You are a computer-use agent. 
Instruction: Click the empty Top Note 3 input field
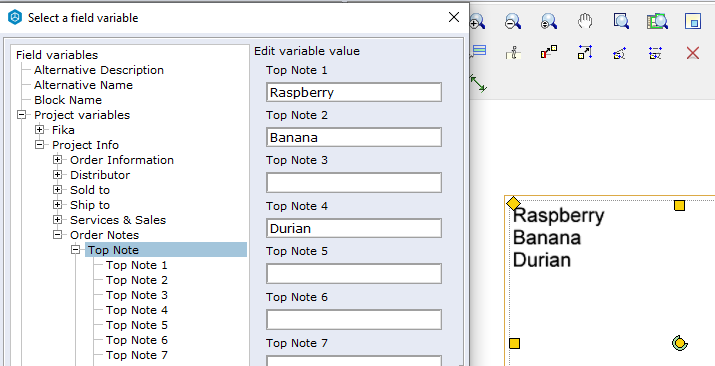[x=354, y=183]
